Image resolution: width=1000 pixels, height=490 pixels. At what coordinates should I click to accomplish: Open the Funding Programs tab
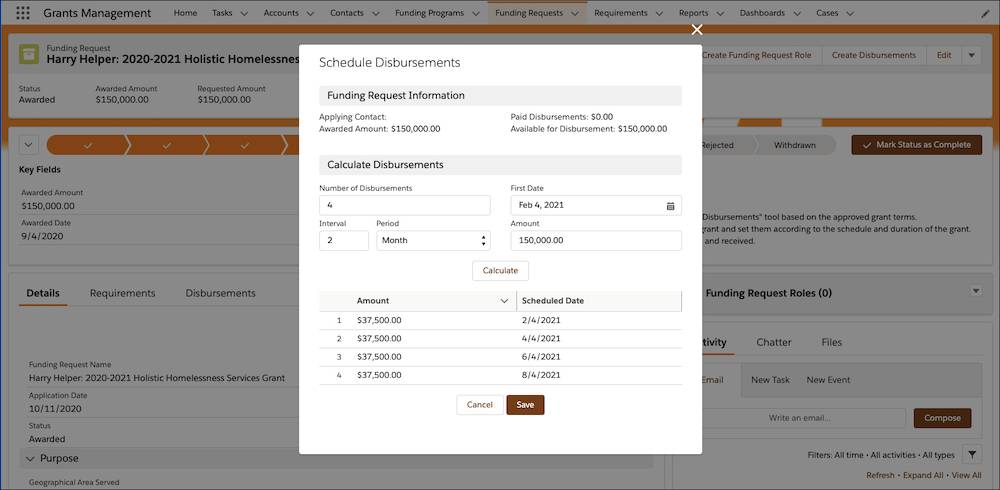pyautogui.click(x=429, y=13)
